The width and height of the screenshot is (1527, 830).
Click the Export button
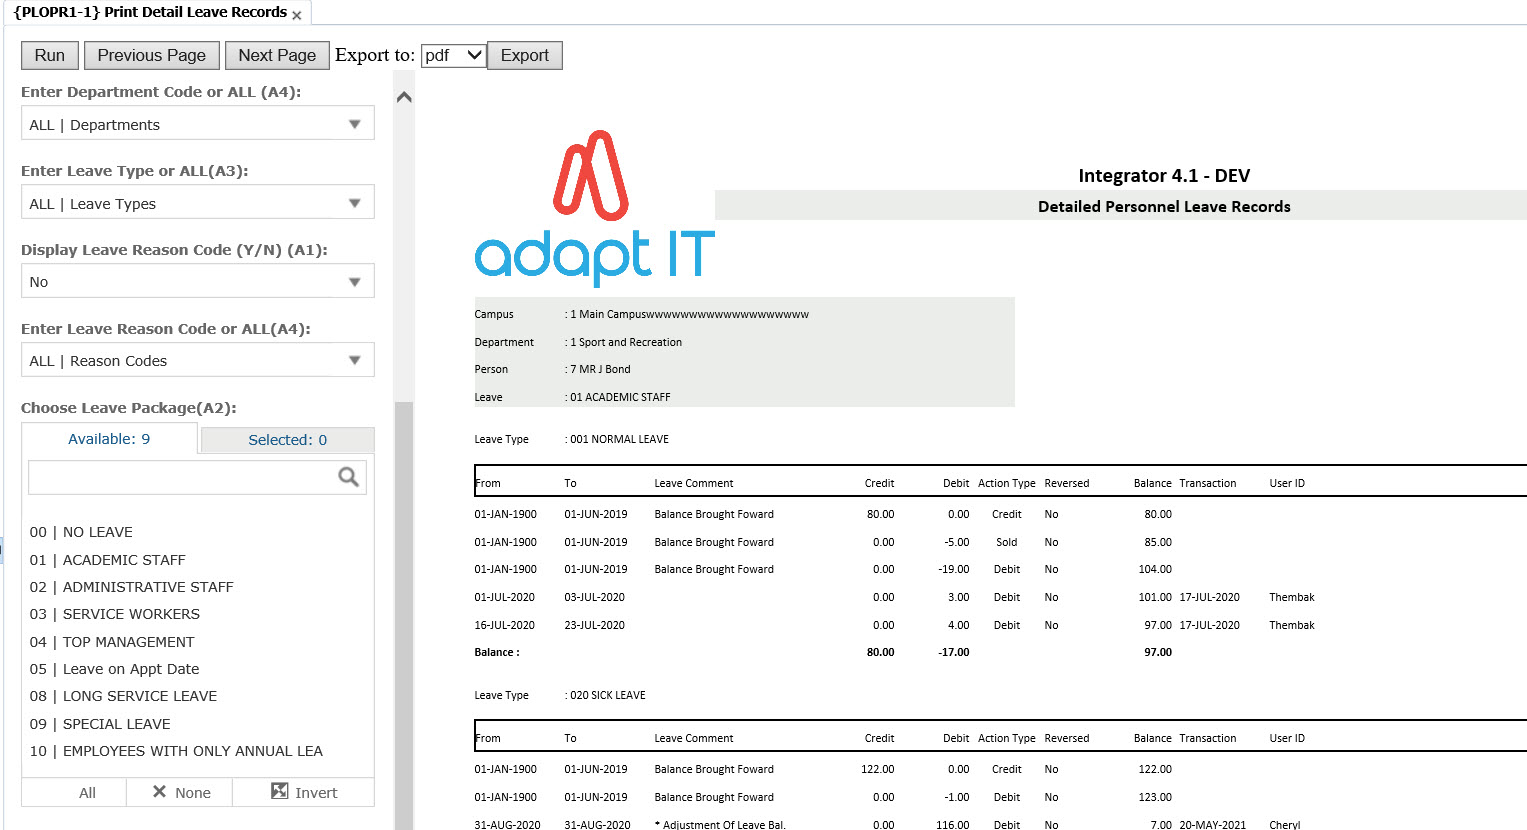[524, 55]
